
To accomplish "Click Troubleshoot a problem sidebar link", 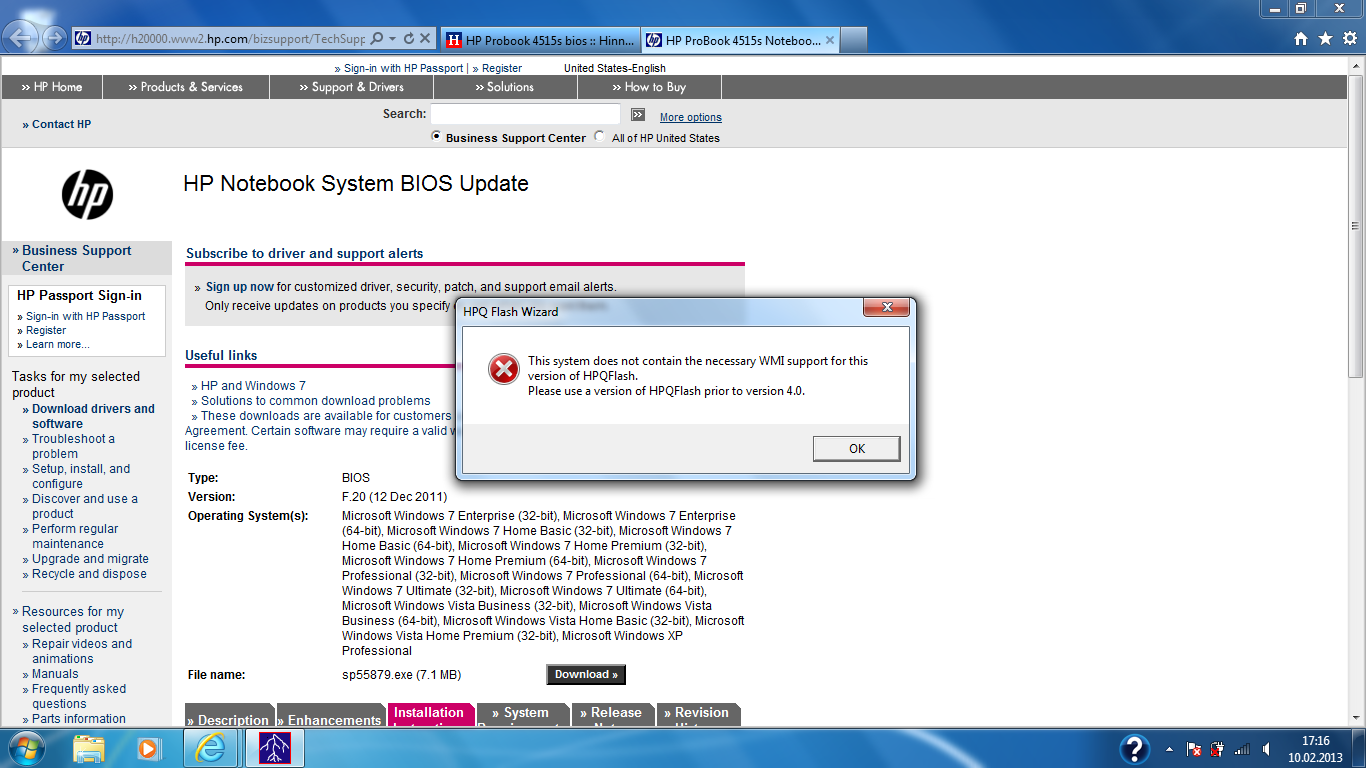I will click(73, 446).
